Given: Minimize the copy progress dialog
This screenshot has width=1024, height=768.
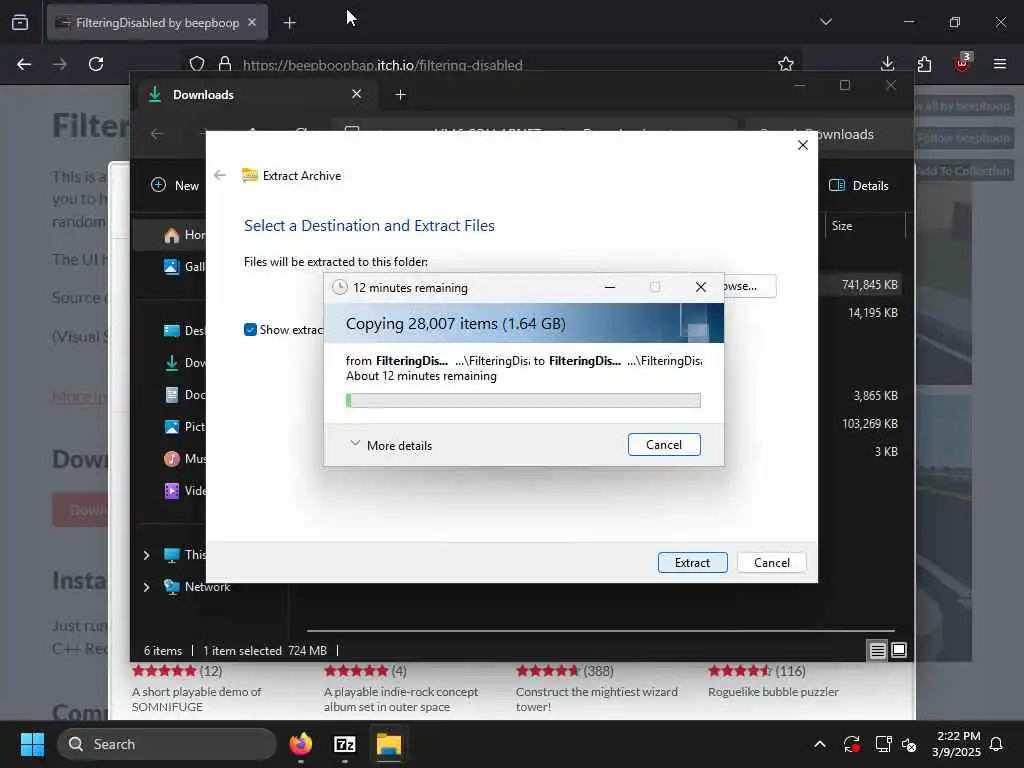Looking at the screenshot, I should tap(609, 287).
